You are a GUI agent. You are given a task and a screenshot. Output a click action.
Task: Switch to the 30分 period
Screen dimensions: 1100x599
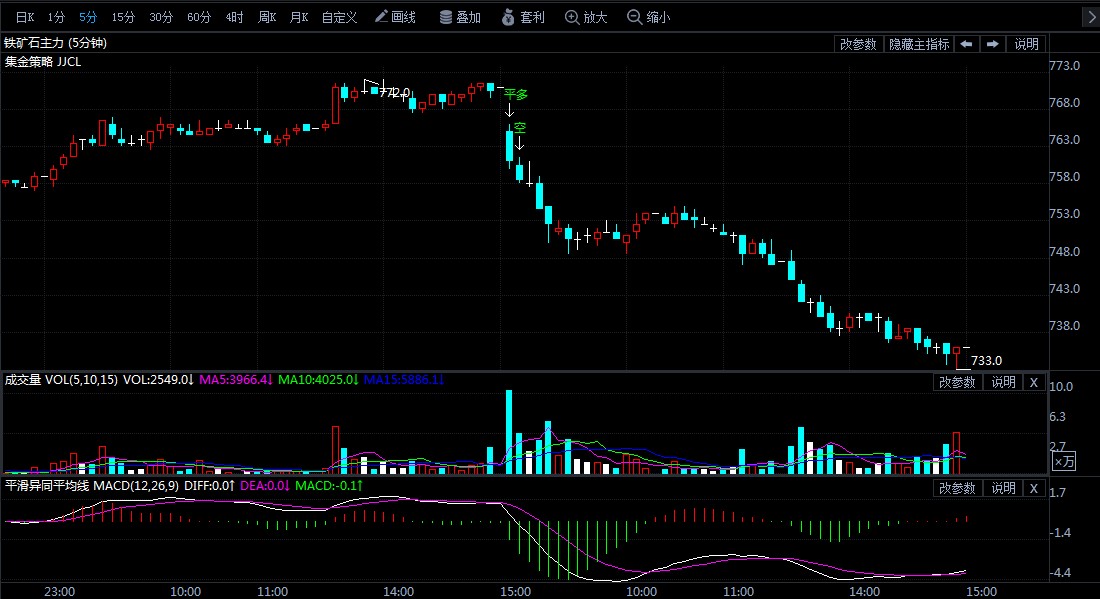coord(161,17)
